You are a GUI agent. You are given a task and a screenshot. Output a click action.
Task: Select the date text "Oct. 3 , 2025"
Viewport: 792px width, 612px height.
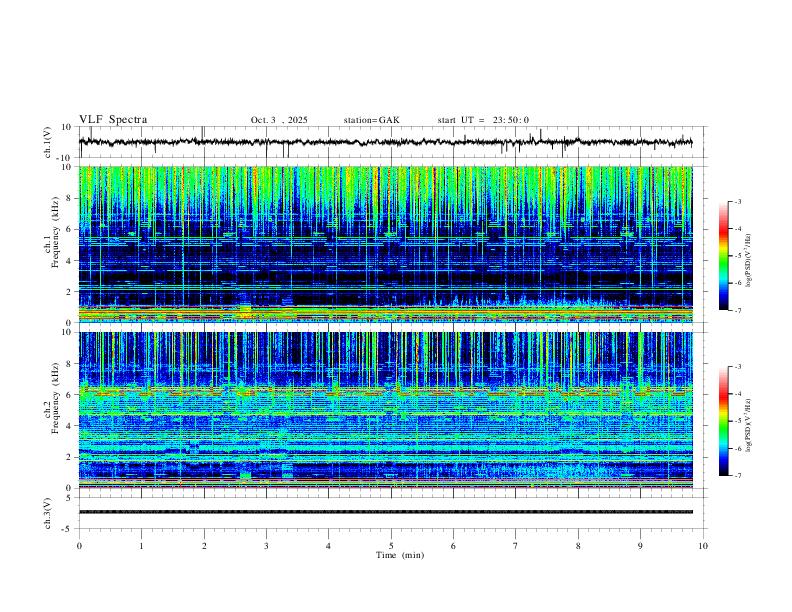279,120
